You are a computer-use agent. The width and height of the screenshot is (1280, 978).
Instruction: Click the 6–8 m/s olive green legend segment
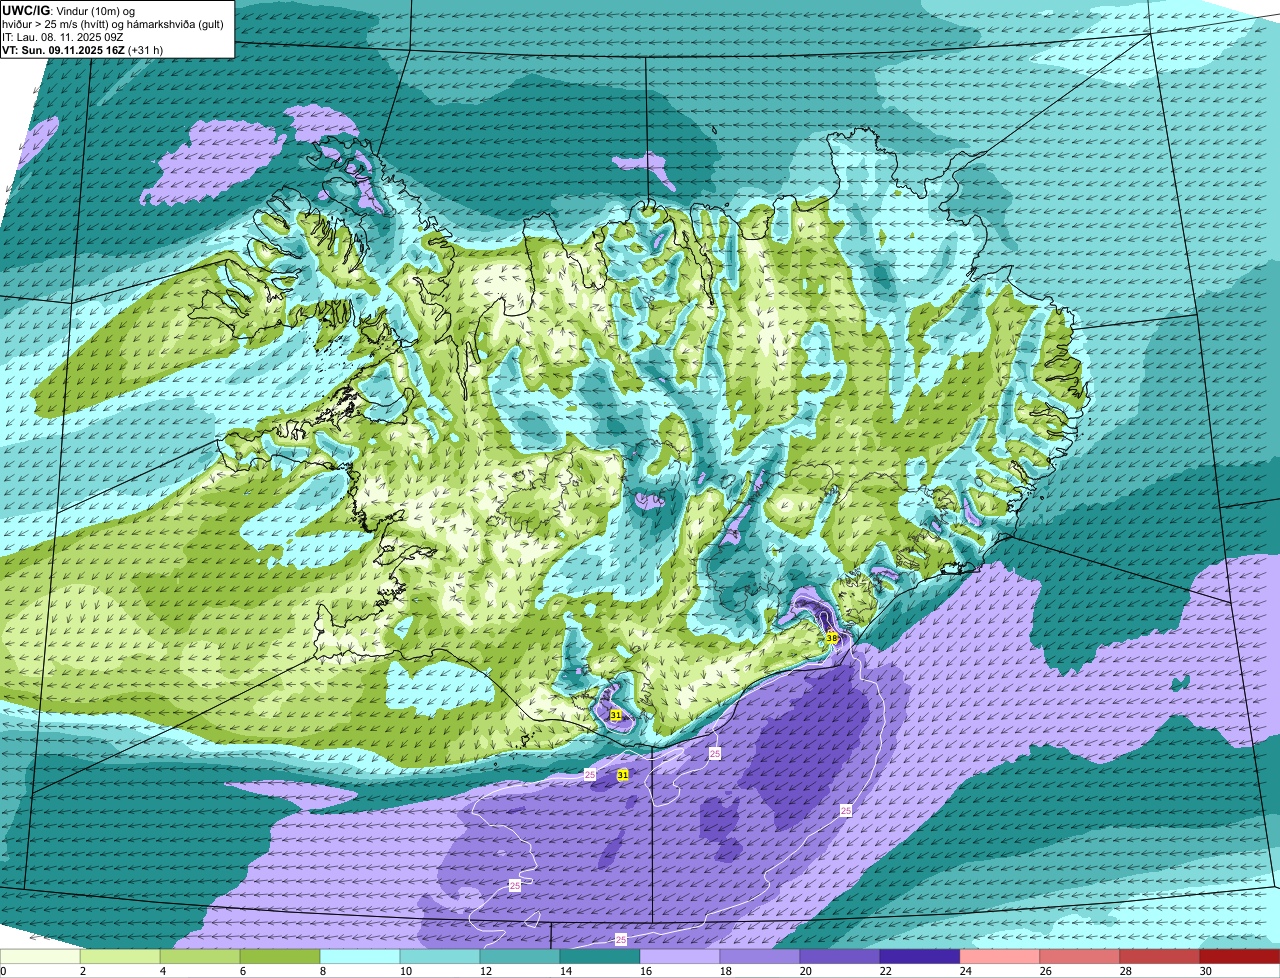click(x=280, y=957)
